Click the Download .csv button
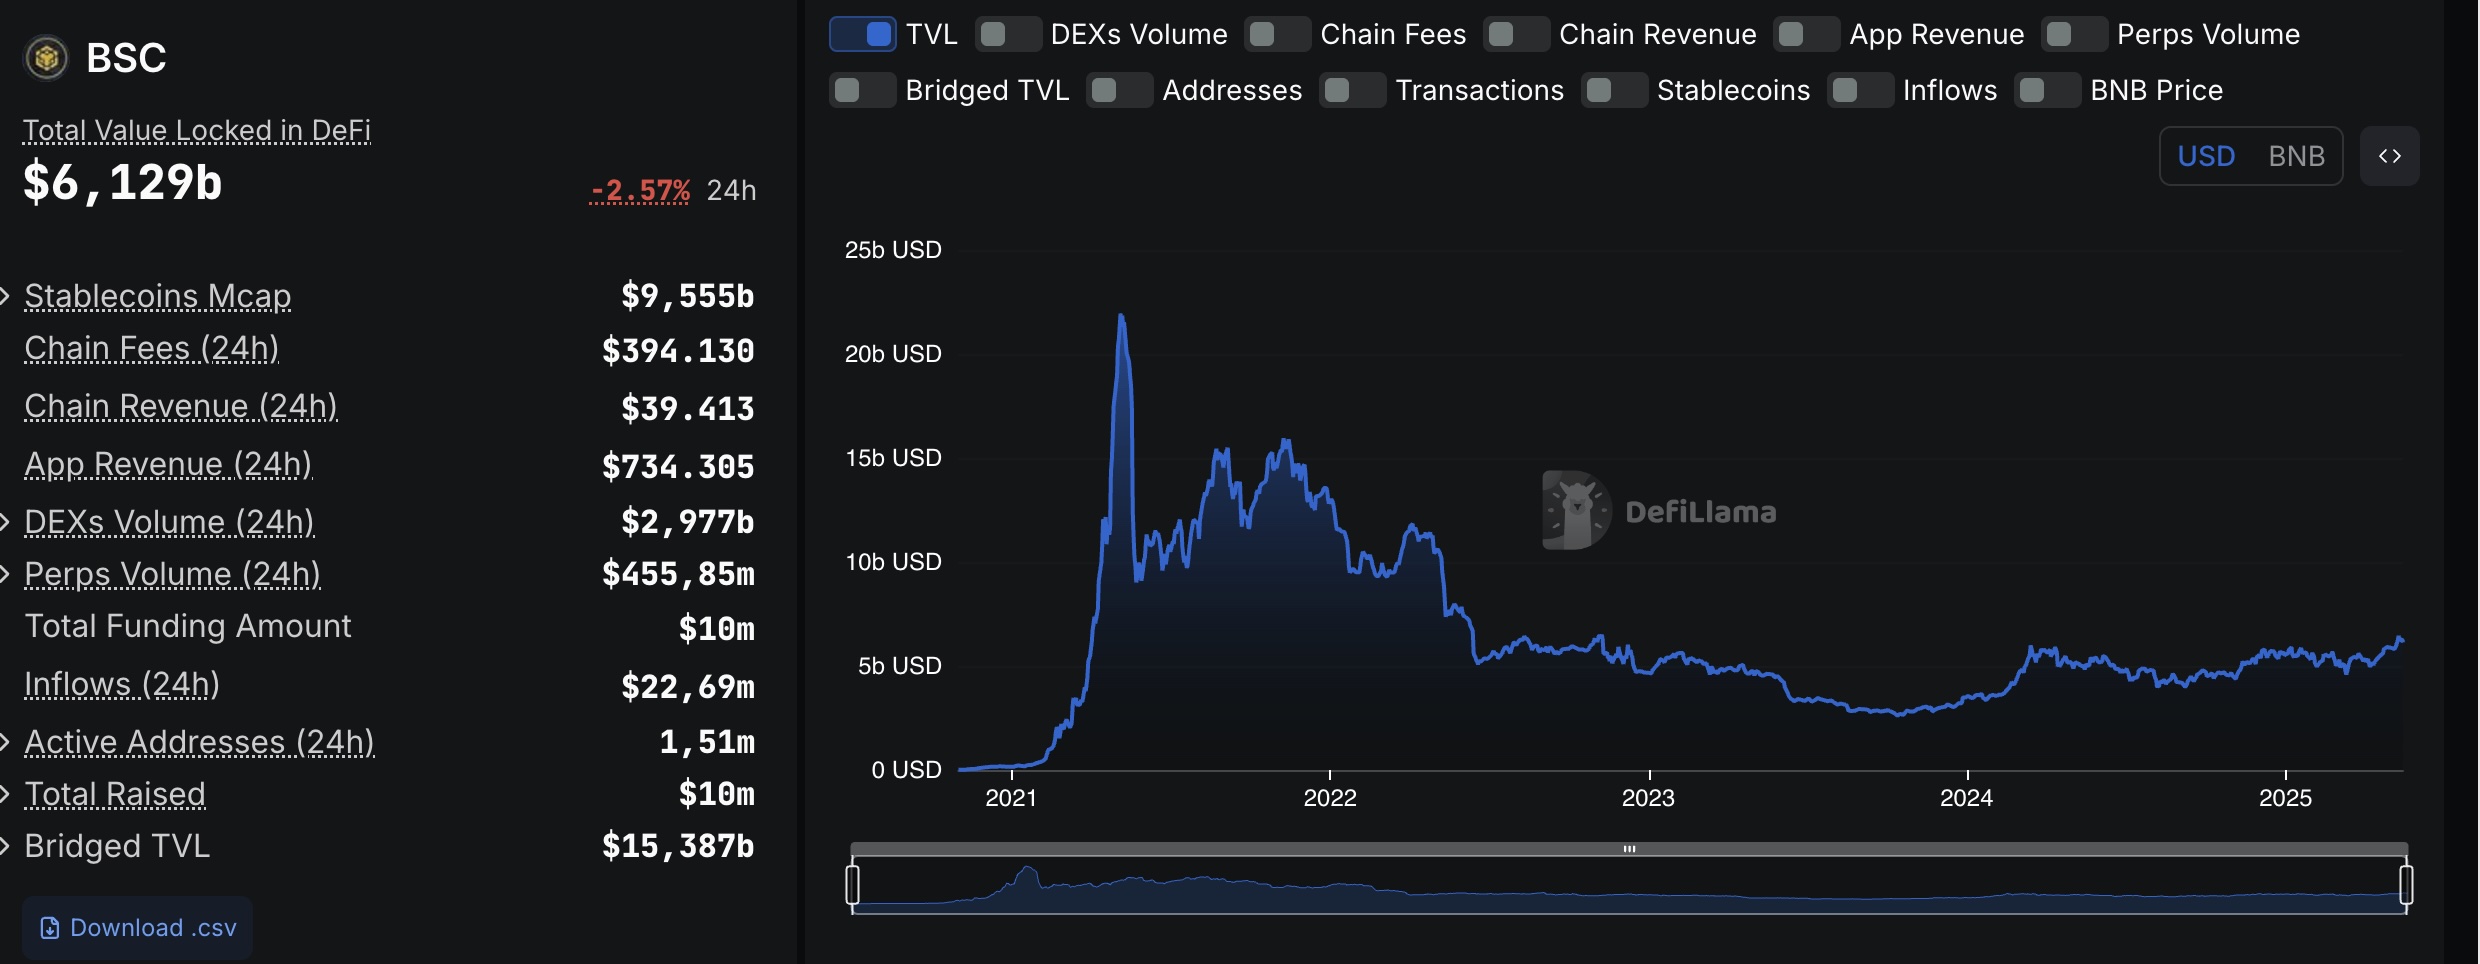Image resolution: width=2480 pixels, height=964 pixels. (x=138, y=928)
